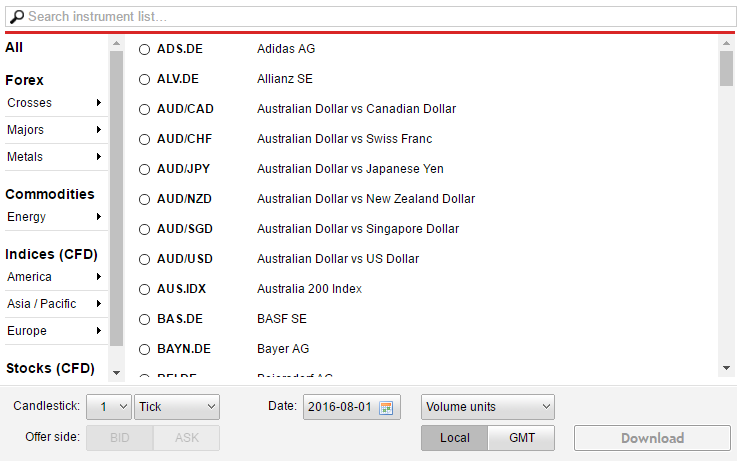Select the Metals forex subcategory
This screenshot has width=737, height=461.
pyautogui.click(x=25, y=156)
